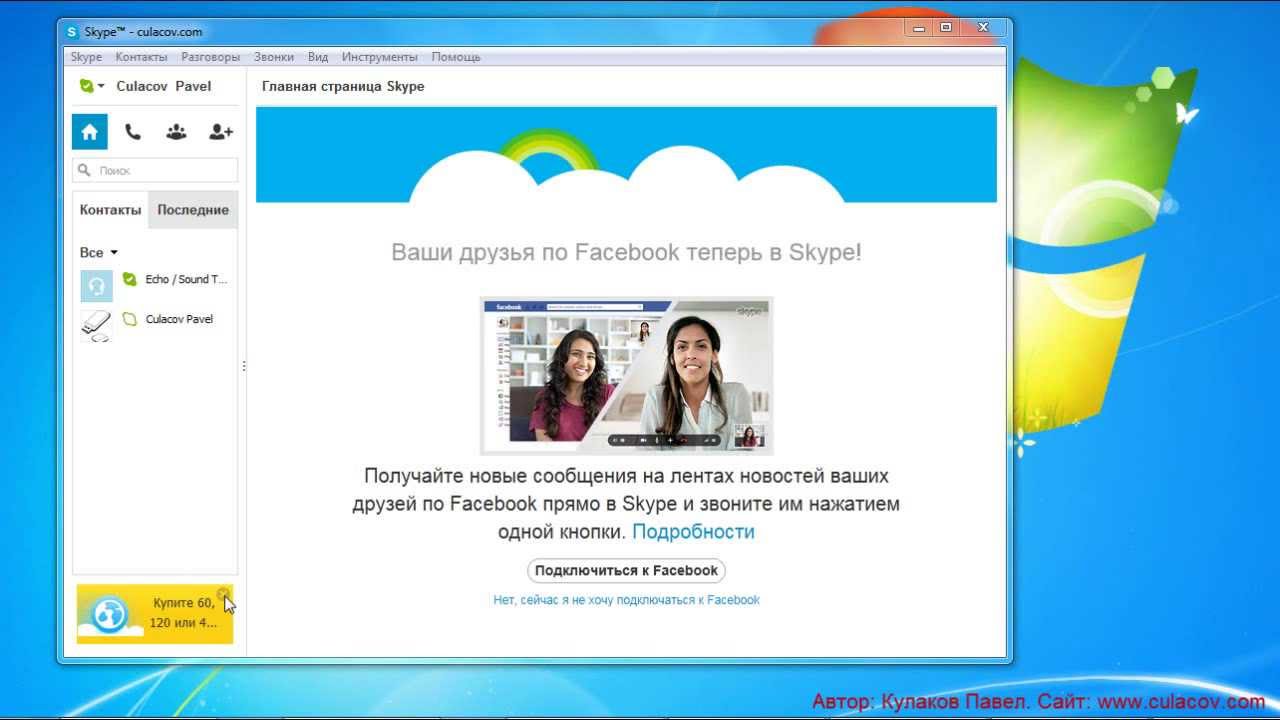This screenshot has height=720, width=1280.
Task: Open the Инструменты menu
Action: point(380,57)
